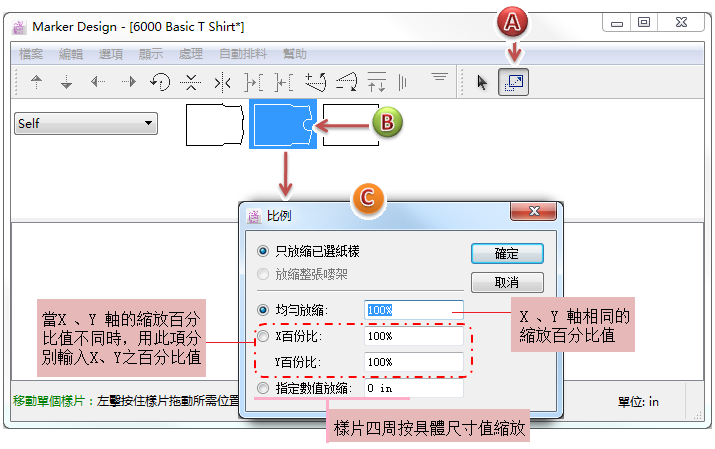
Task: Choose the 指定數值放縮 radio option
Action: coord(264,387)
